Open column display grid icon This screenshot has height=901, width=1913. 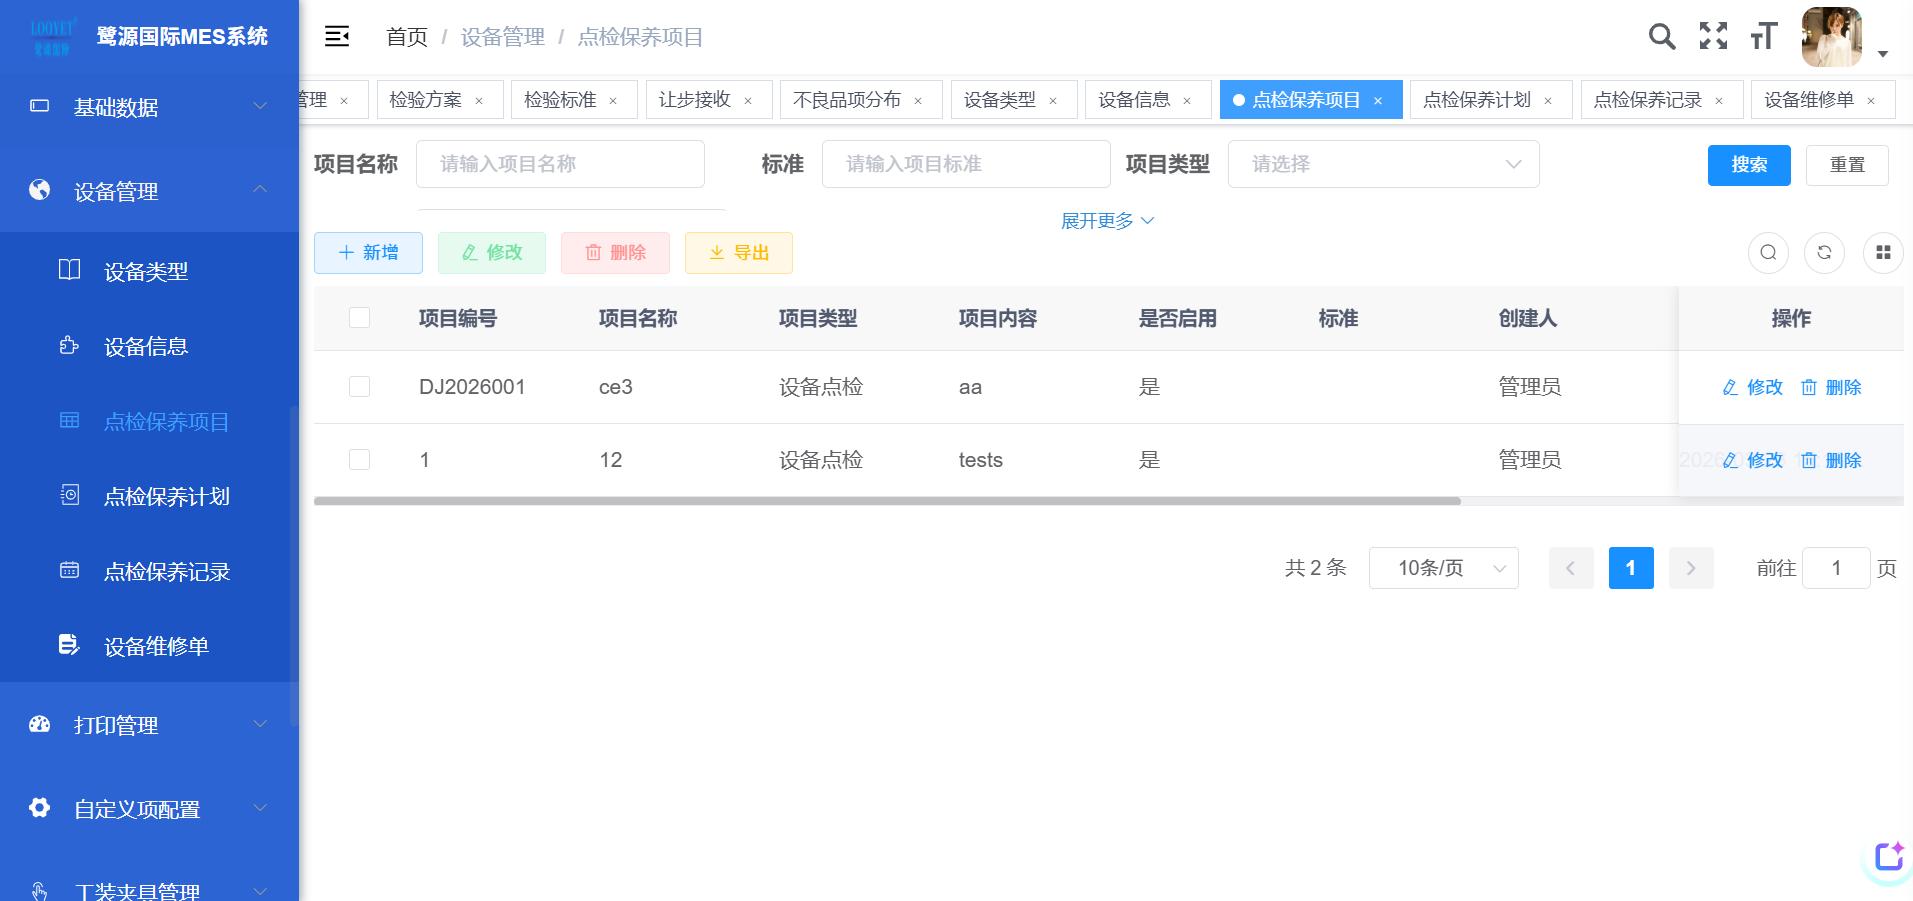click(1883, 253)
